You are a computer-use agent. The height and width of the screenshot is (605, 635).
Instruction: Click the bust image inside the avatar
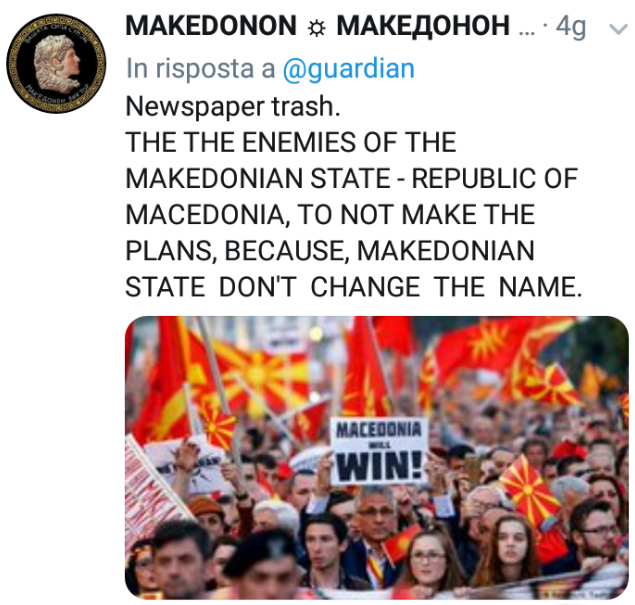[57, 63]
